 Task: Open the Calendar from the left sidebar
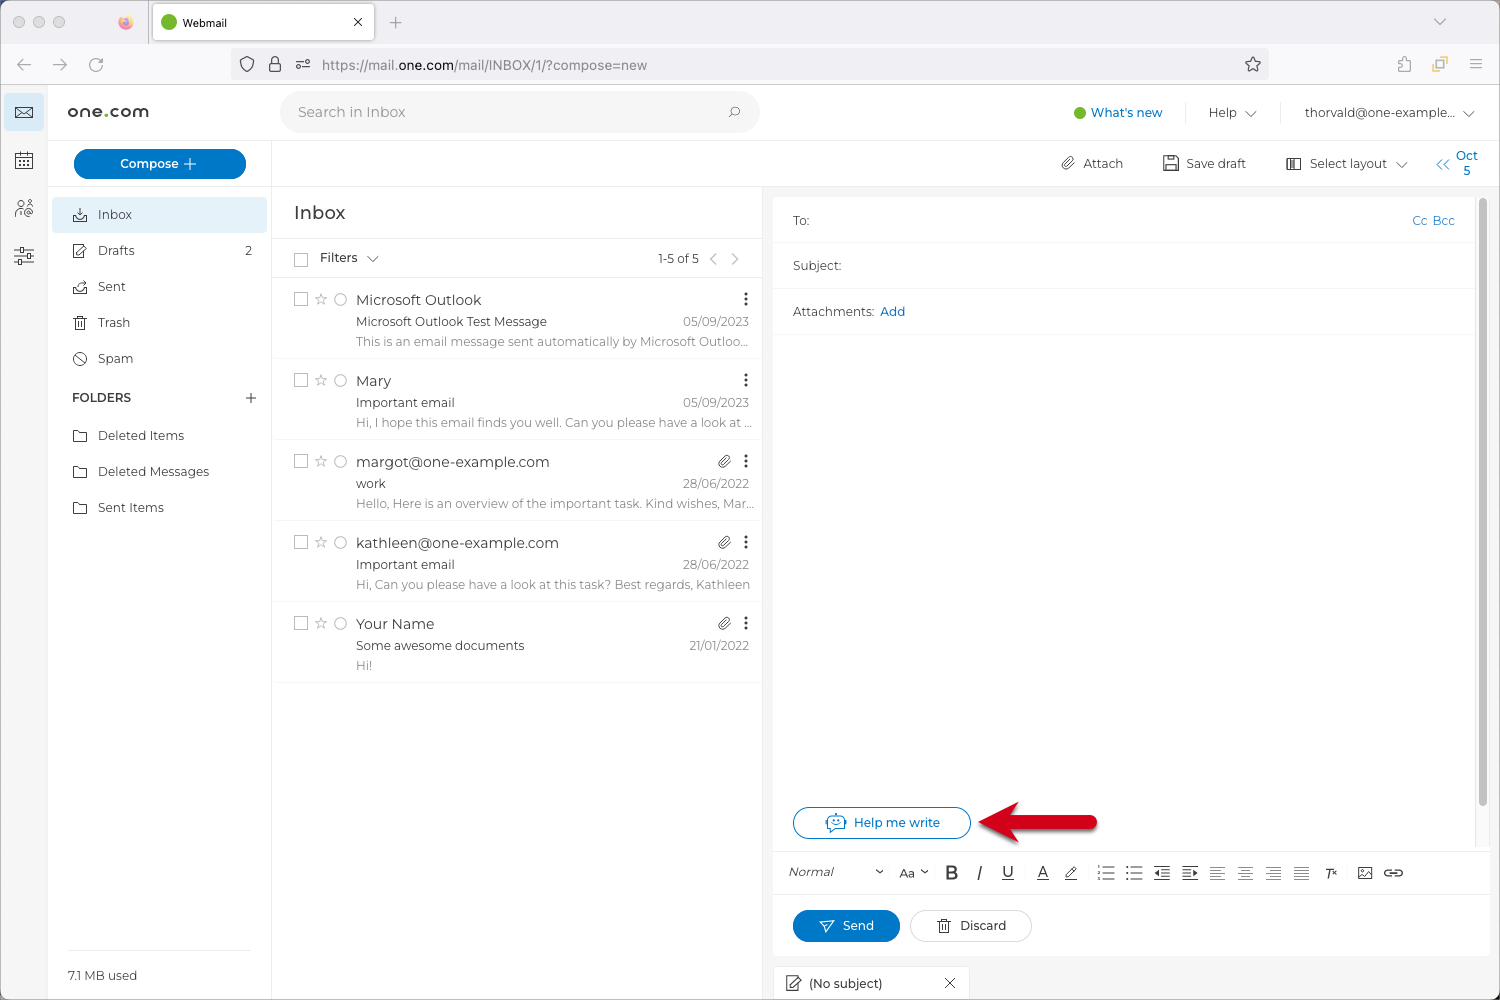click(23, 160)
